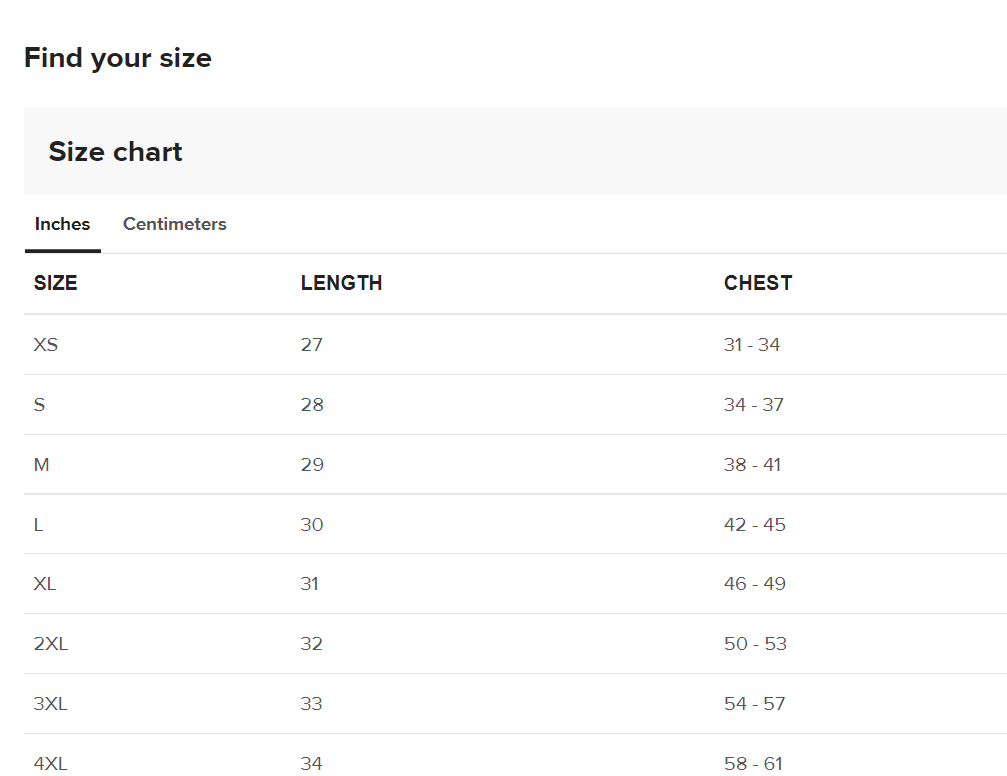
Task: Click the chest value 38 - 41
Action: [752, 465]
